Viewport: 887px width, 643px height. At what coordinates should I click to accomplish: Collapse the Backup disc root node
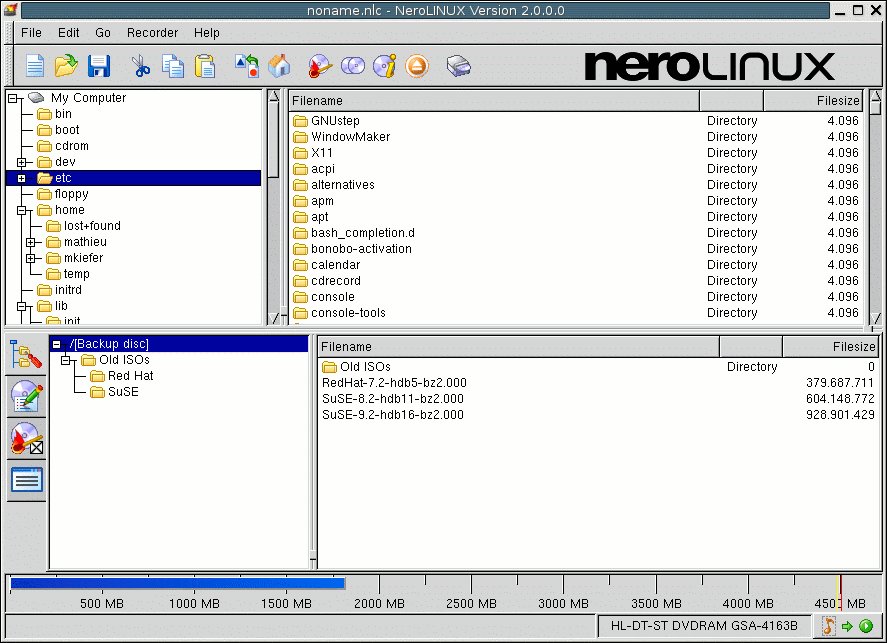click(x=57, y=344)
